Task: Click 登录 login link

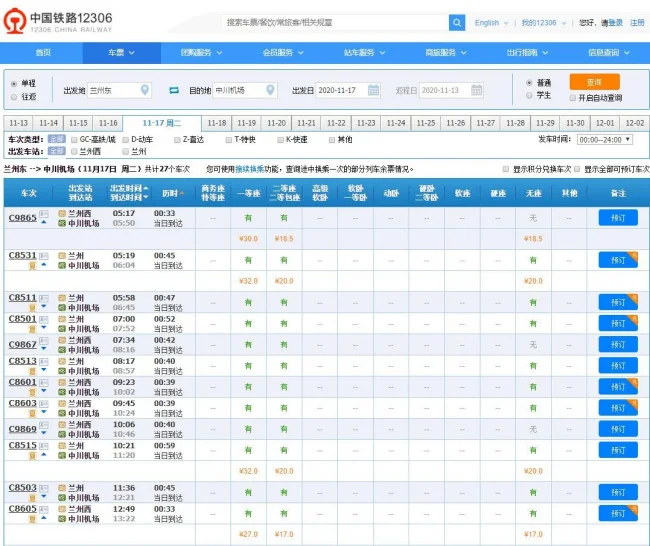Action: click(616, 23)
